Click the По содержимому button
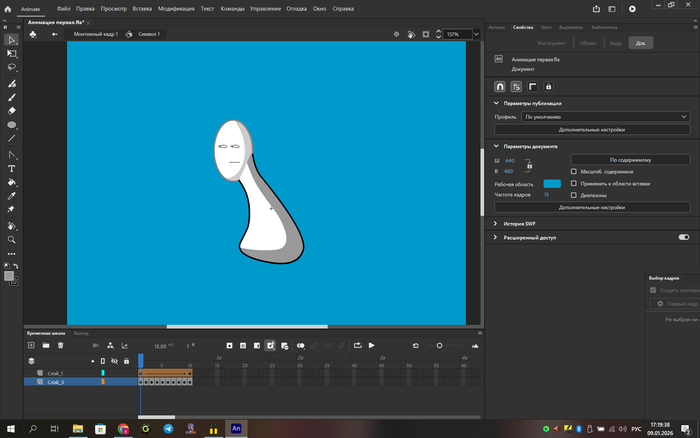 (x=630, y=159)
